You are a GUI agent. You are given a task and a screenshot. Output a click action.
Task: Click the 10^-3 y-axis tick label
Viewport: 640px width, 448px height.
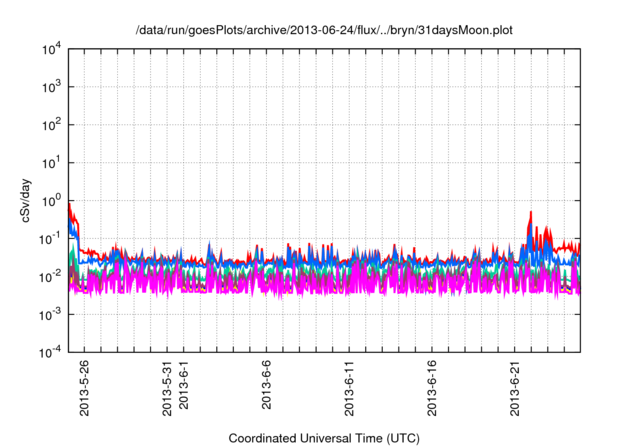pos(50,315)
